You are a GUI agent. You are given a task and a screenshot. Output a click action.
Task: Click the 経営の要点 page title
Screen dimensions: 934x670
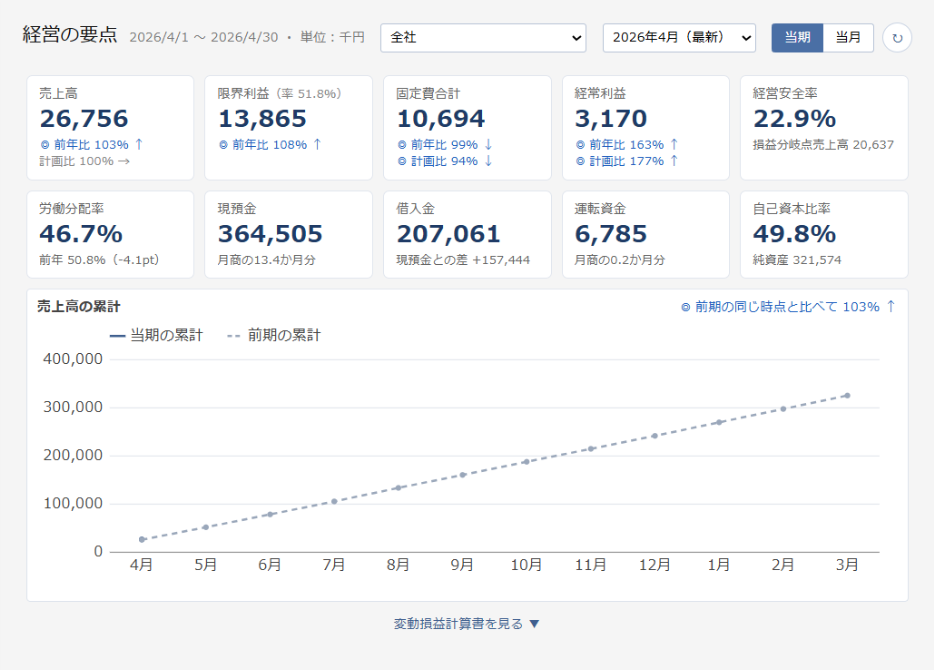[70, 35]
